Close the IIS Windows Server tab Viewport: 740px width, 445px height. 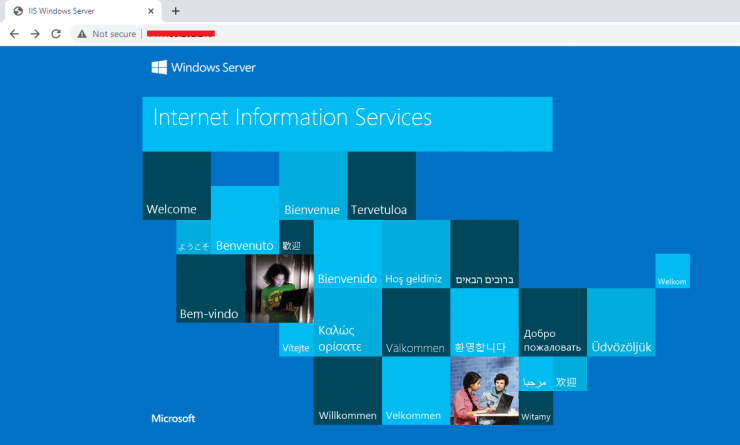click(151, 11)
